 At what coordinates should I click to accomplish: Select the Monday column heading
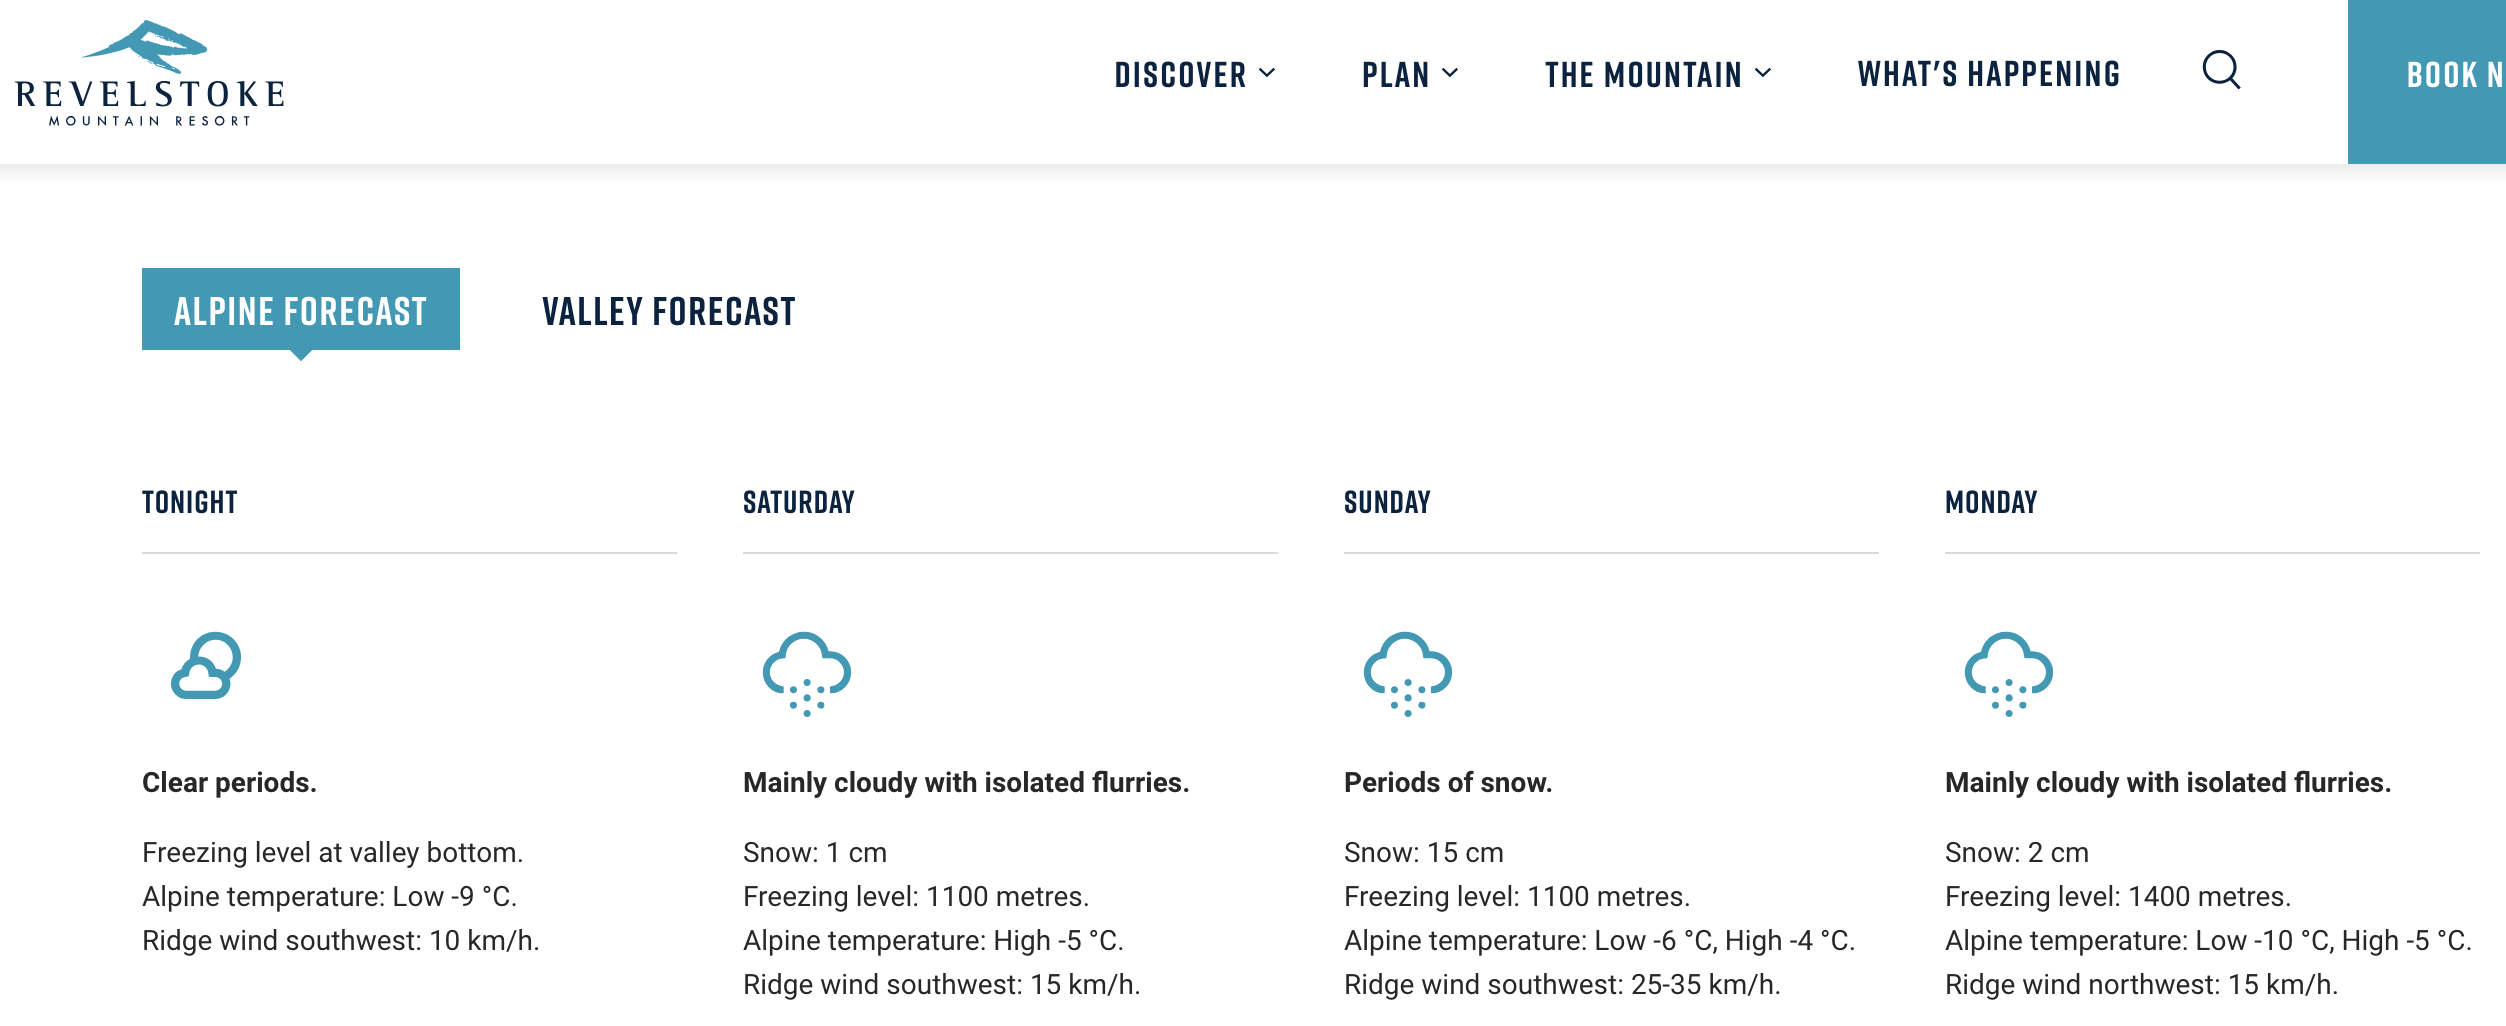pos(1990,502)
